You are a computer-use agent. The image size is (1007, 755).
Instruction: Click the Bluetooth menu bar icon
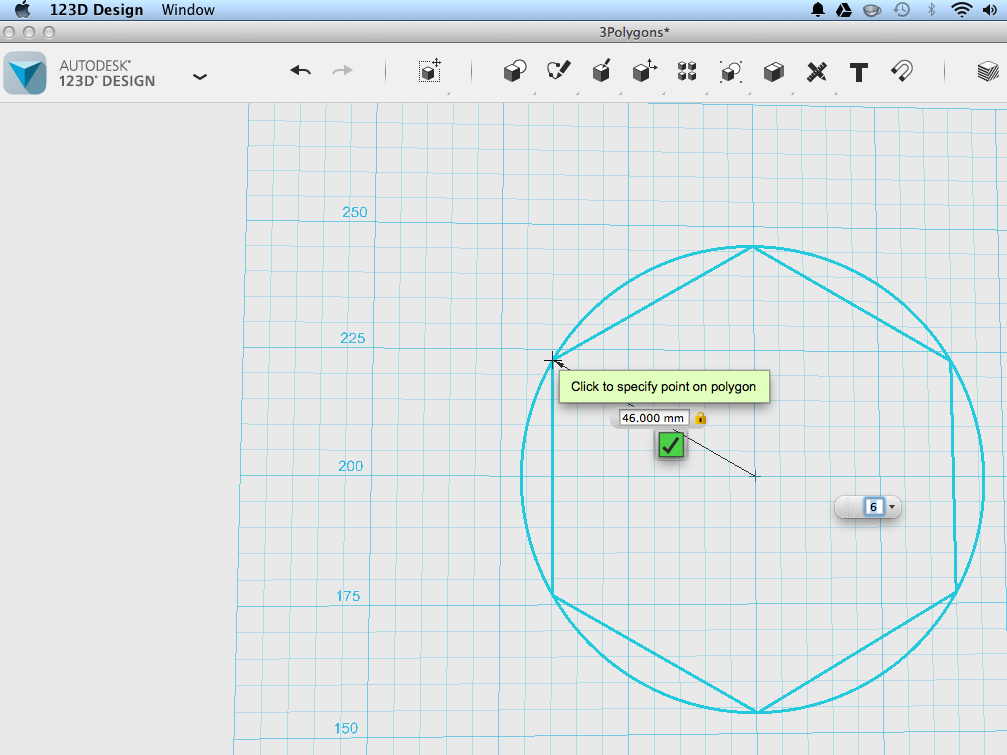(x=931, y=10)
